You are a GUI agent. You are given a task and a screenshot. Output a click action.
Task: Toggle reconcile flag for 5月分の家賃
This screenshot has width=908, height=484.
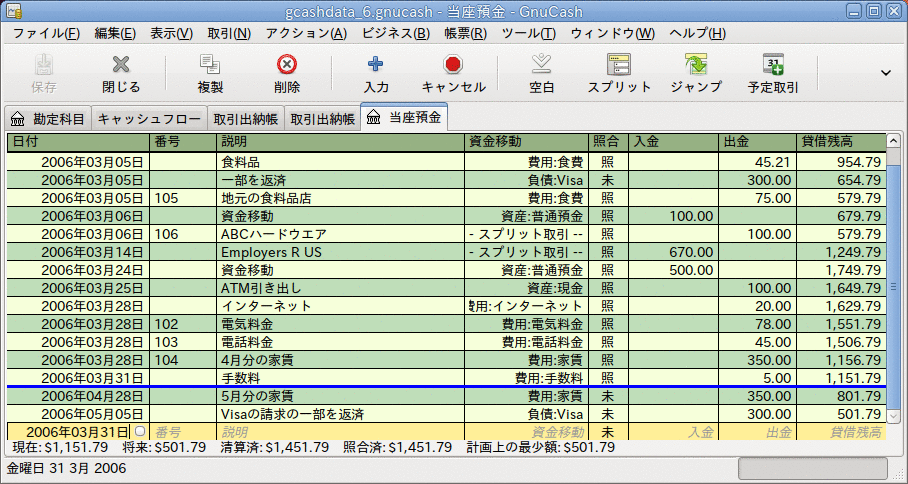(x=608, y=397)
